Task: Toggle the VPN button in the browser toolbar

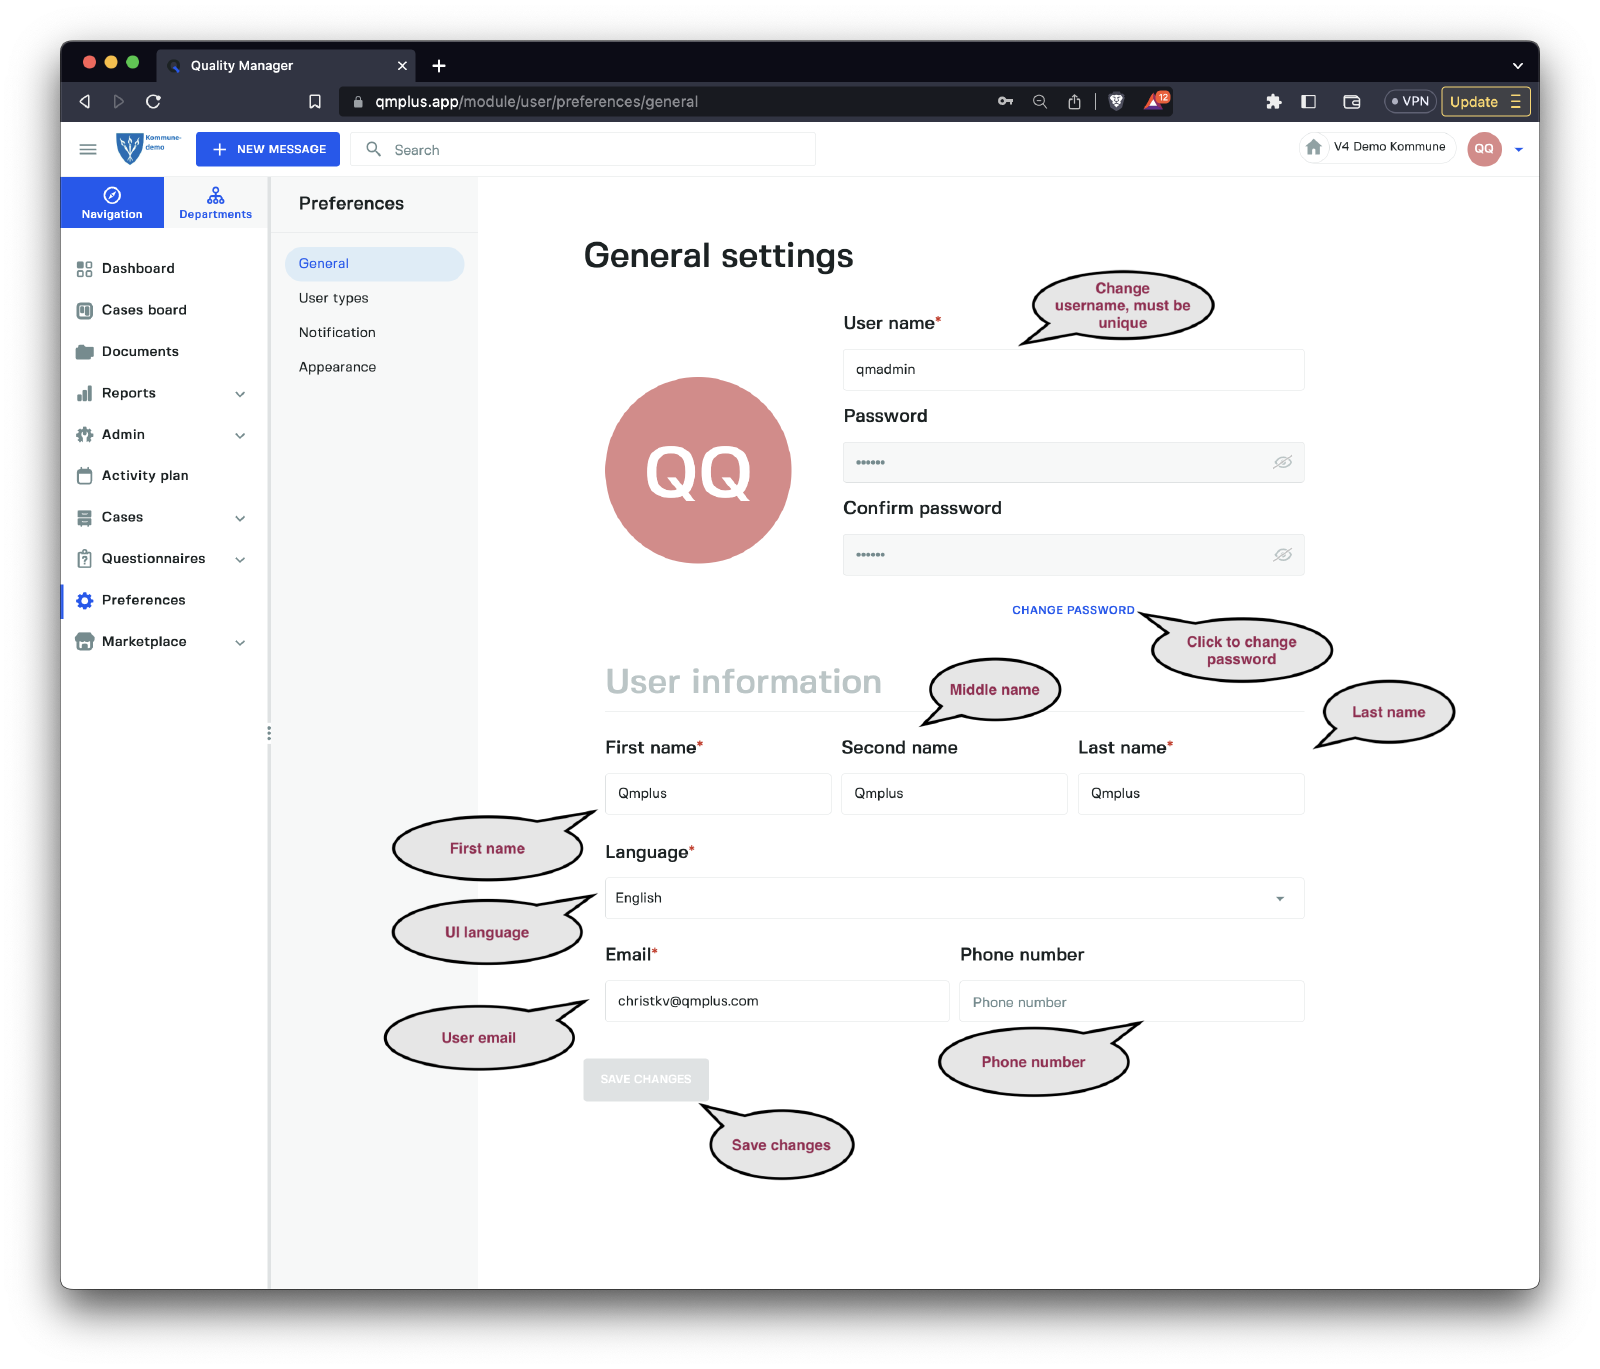Action: [1409, 101]
